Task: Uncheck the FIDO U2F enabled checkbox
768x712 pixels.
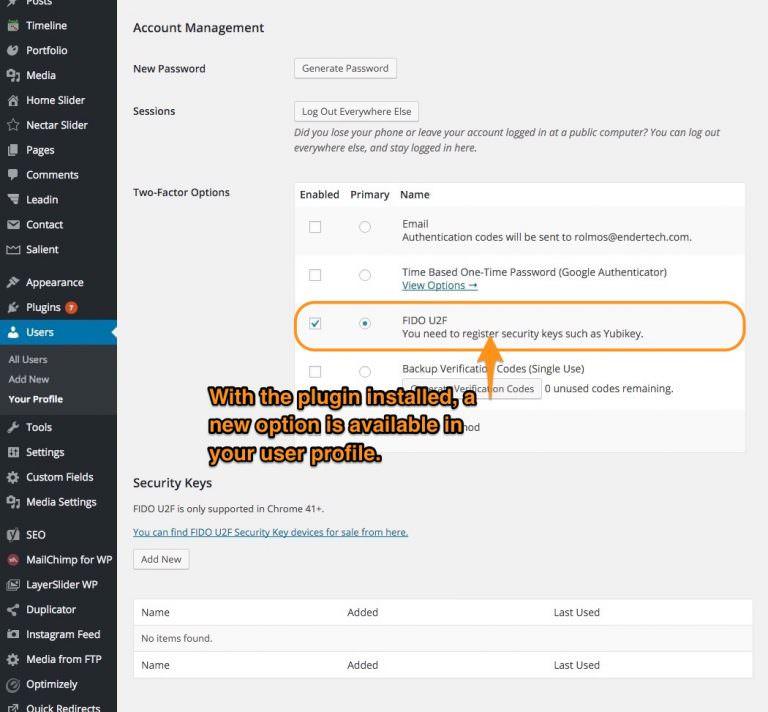Action: point(315,324)
